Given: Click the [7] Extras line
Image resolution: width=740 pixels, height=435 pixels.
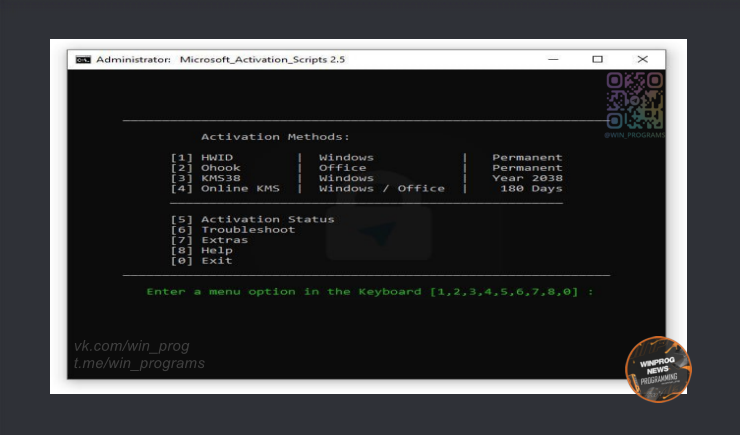Looking at the screenshot, I should [210, 240].
